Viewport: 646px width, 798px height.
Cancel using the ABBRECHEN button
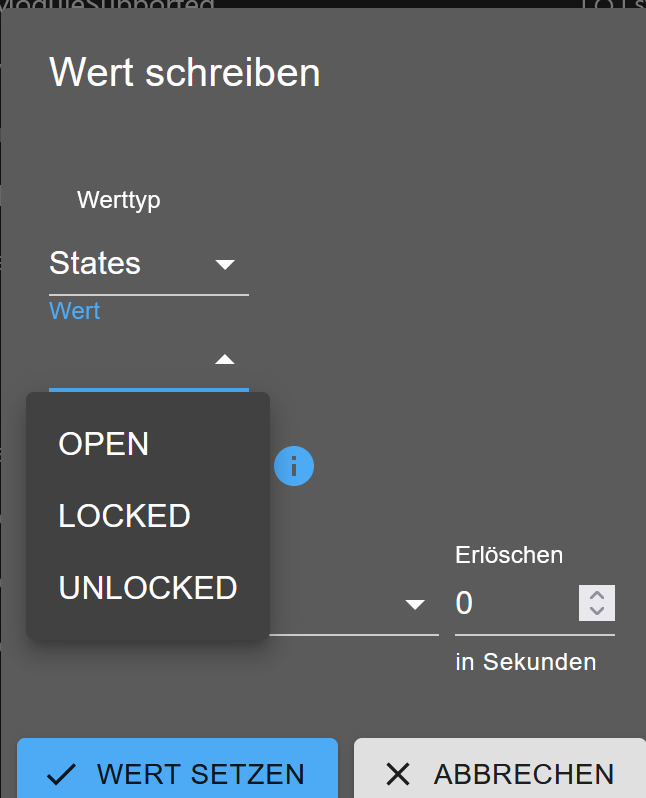(x=500, y=768)
